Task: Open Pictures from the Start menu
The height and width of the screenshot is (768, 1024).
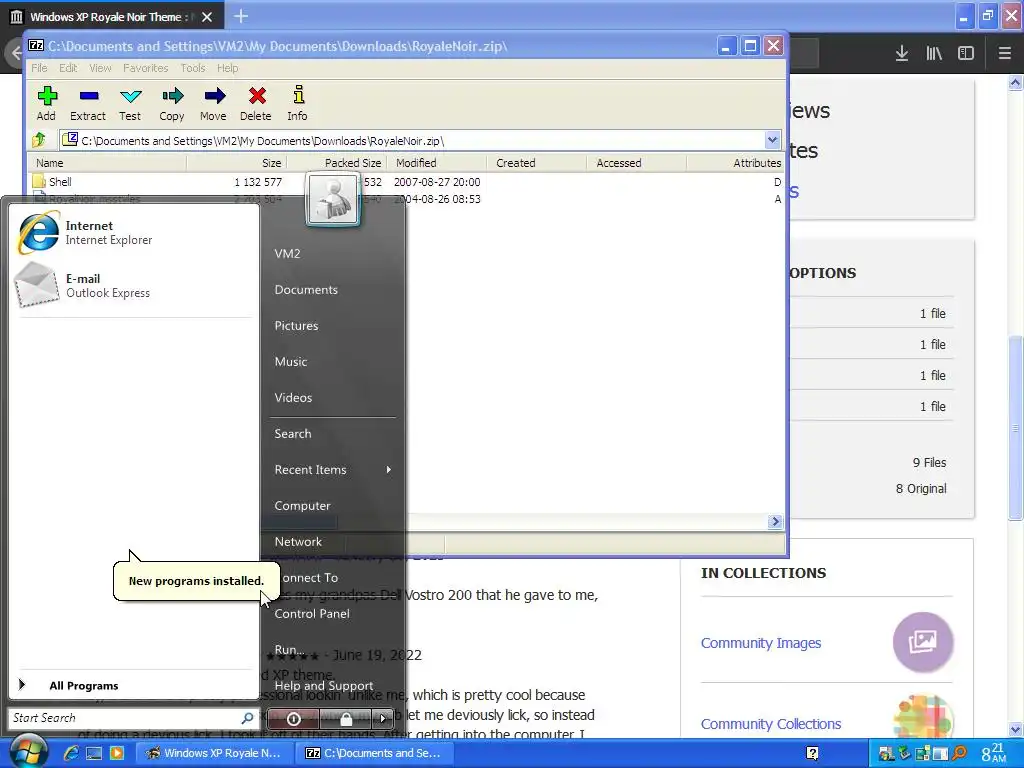Action: [x=296, y=325]
